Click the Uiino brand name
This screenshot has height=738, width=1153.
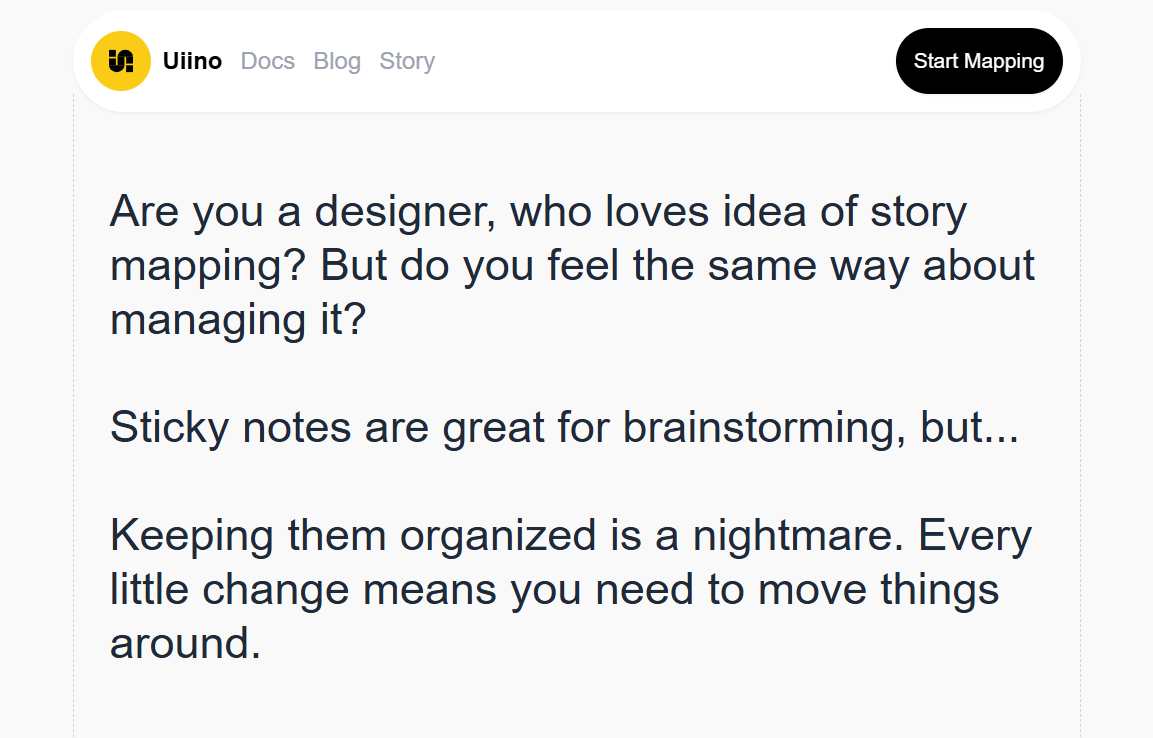click(192, 61)
